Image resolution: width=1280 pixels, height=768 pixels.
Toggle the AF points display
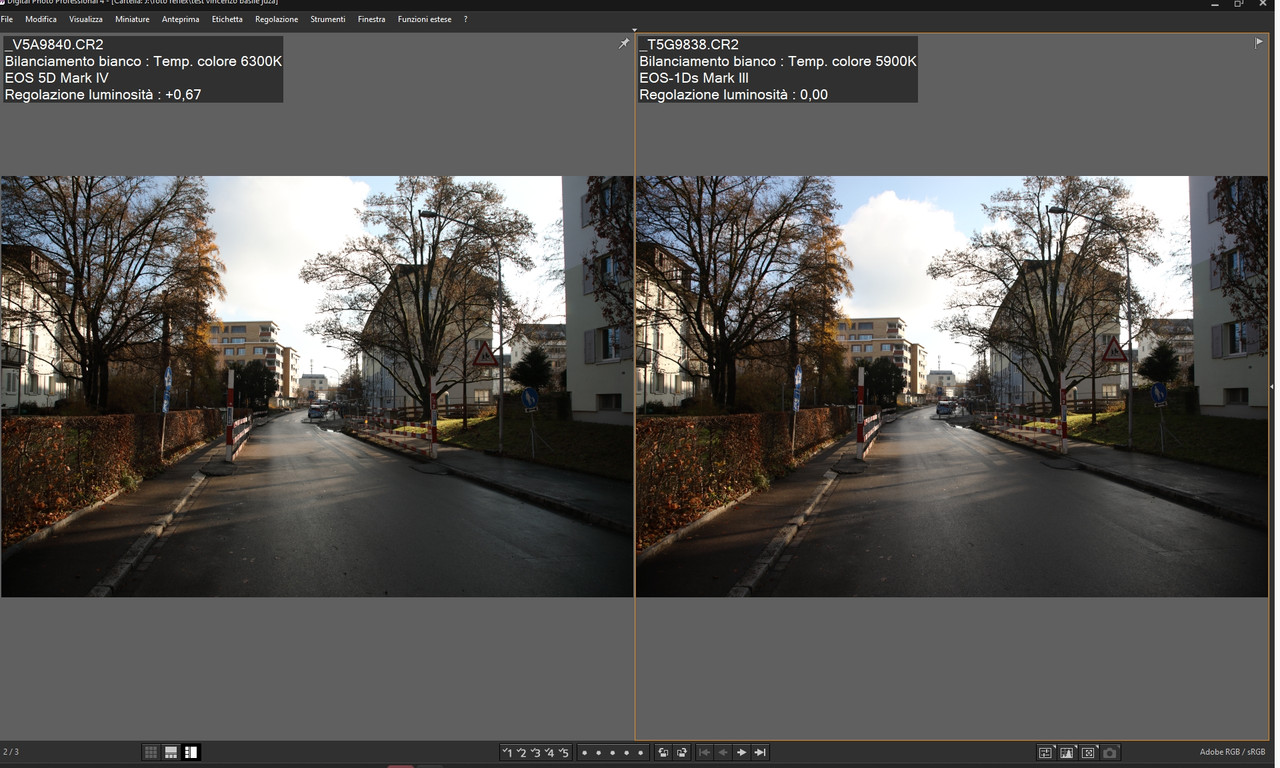[x=1088, y=752]
